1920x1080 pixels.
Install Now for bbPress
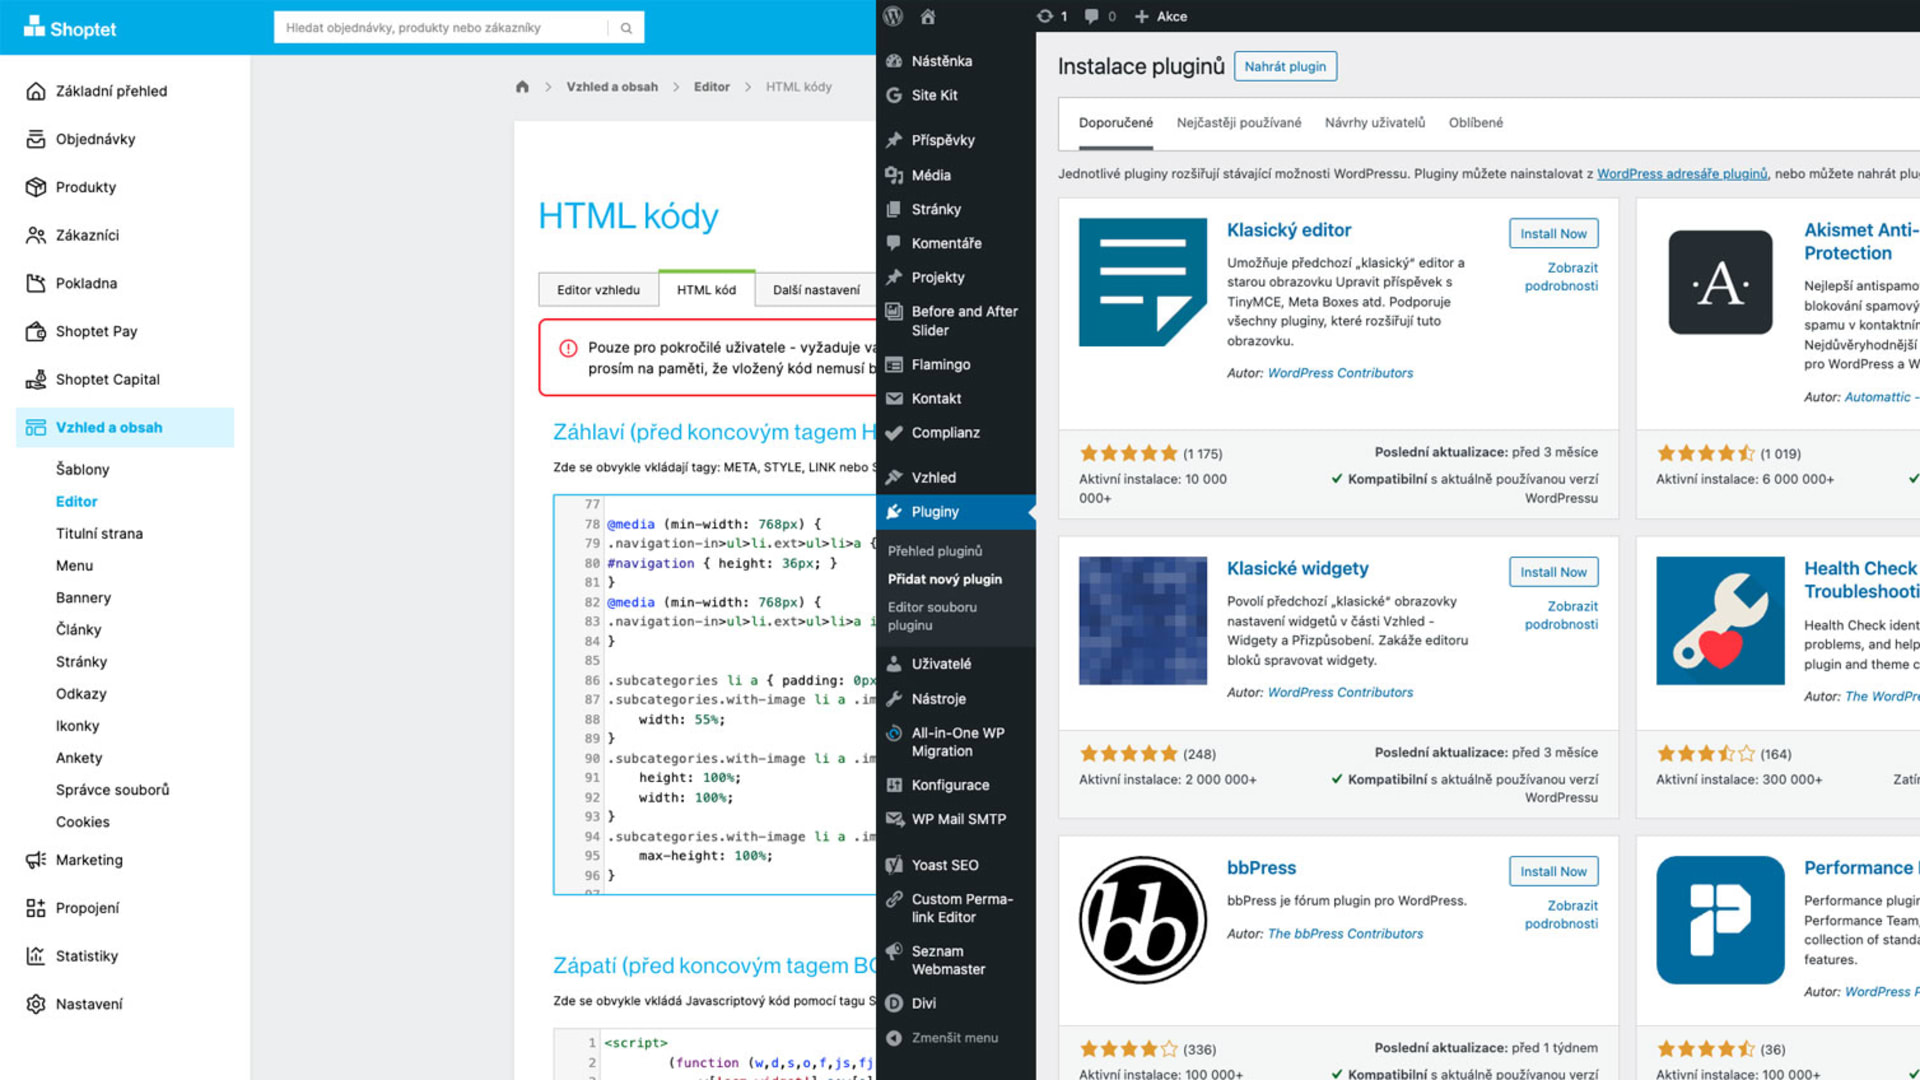[x=1553, y=871]
